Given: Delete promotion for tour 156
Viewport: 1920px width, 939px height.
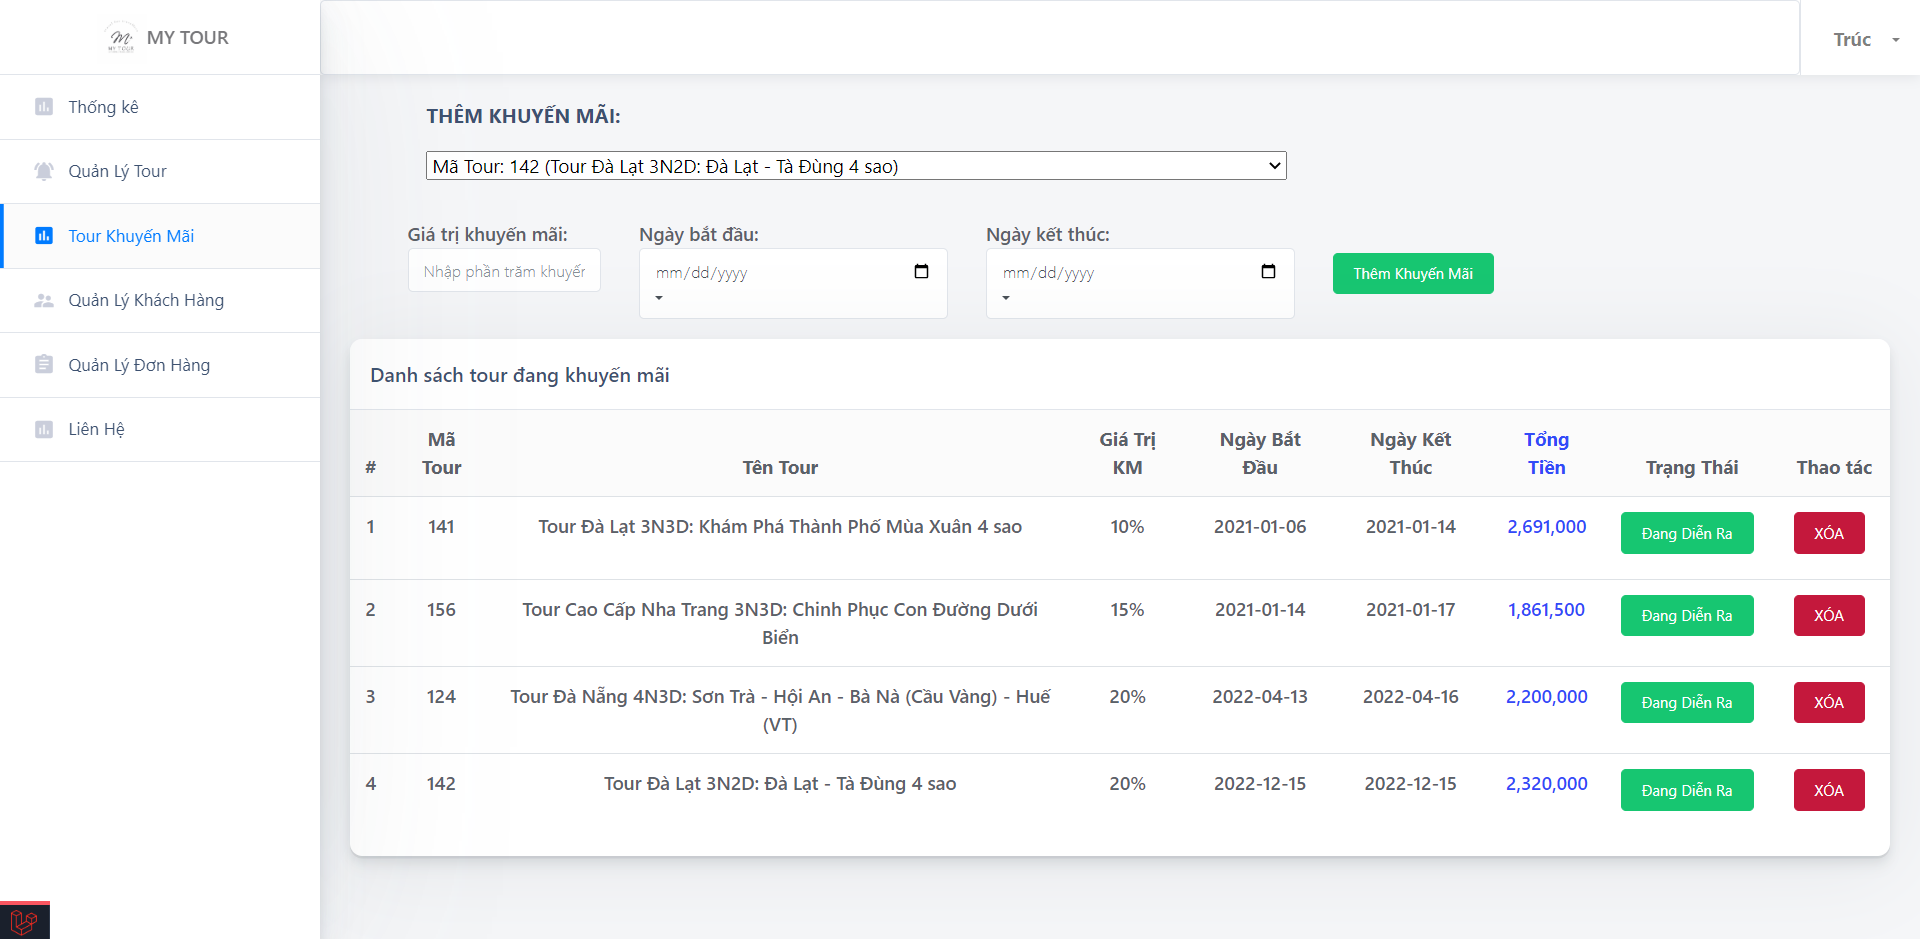Looking at the screenshot, I should pos(1829,615).
